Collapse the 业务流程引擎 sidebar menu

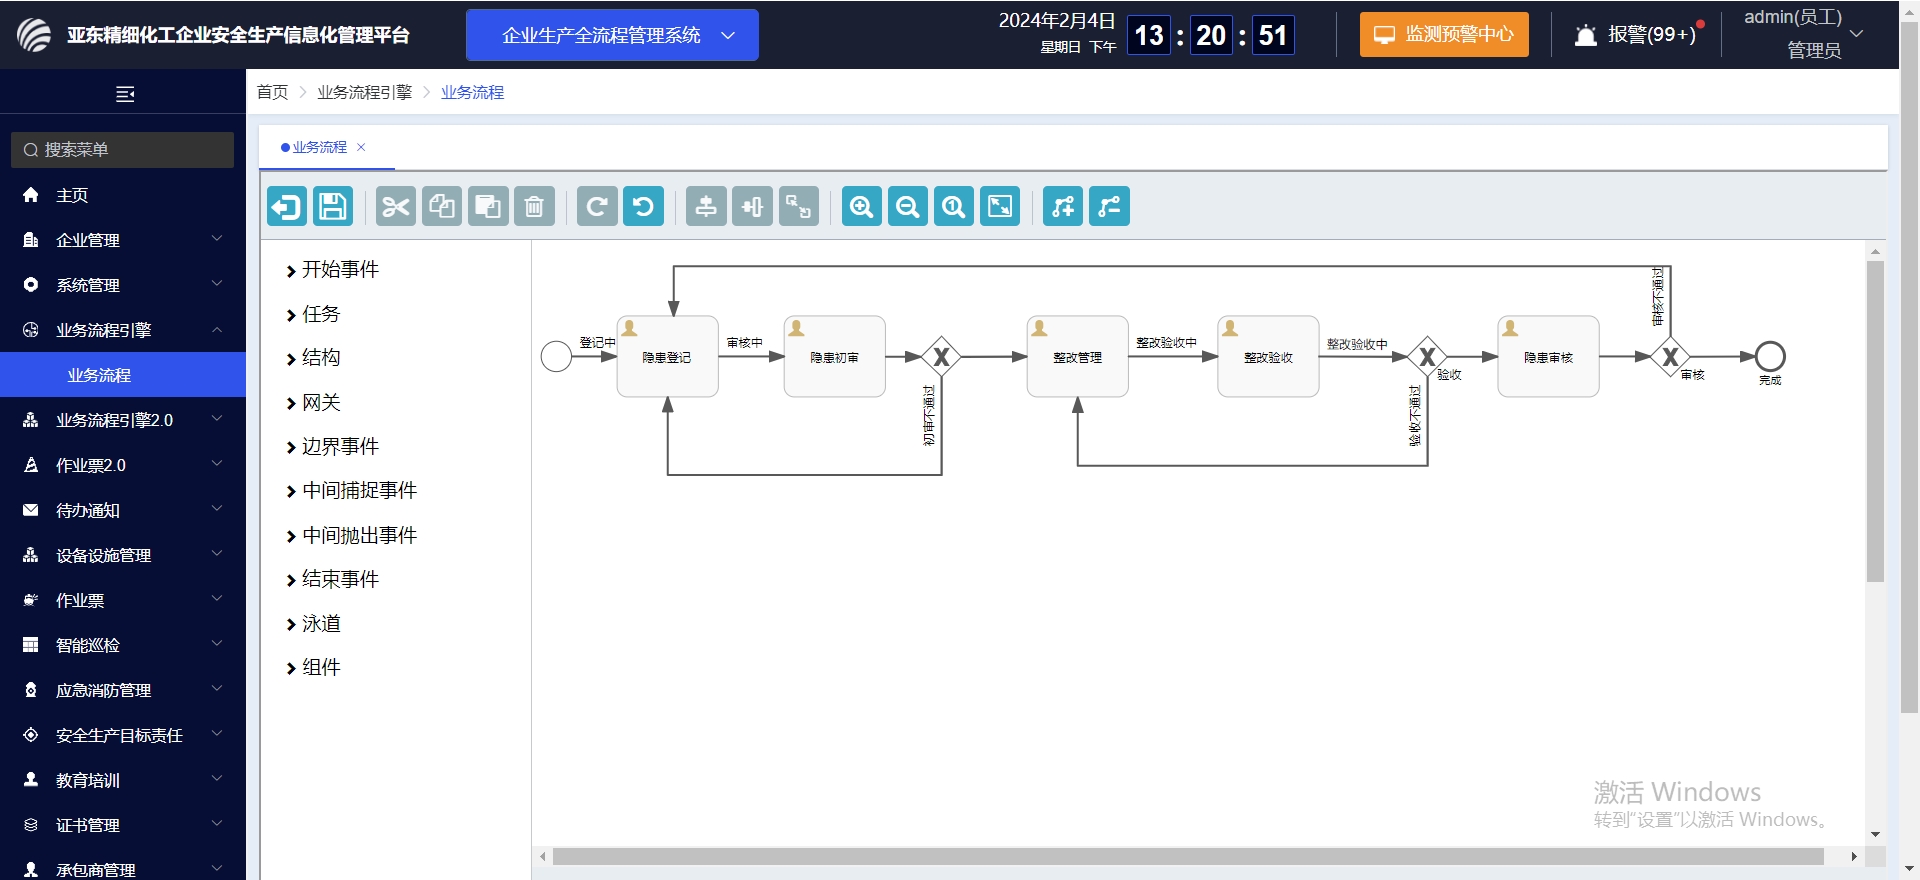(123, 330)
